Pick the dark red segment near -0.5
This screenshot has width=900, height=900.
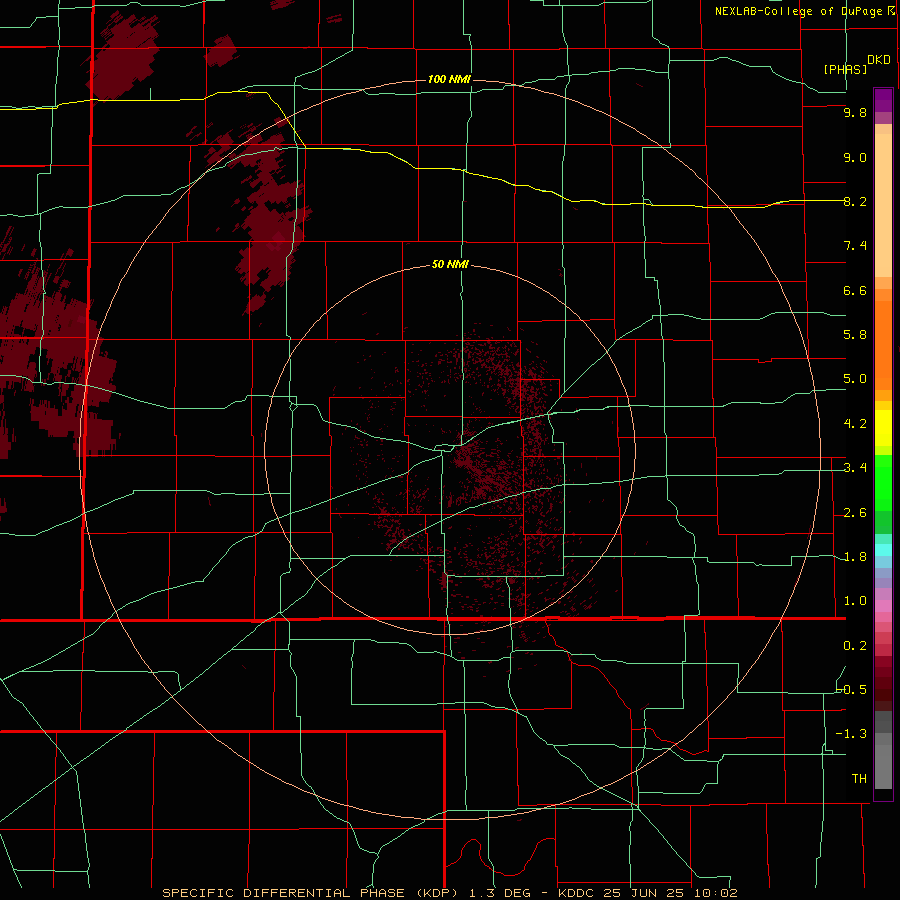883,689
